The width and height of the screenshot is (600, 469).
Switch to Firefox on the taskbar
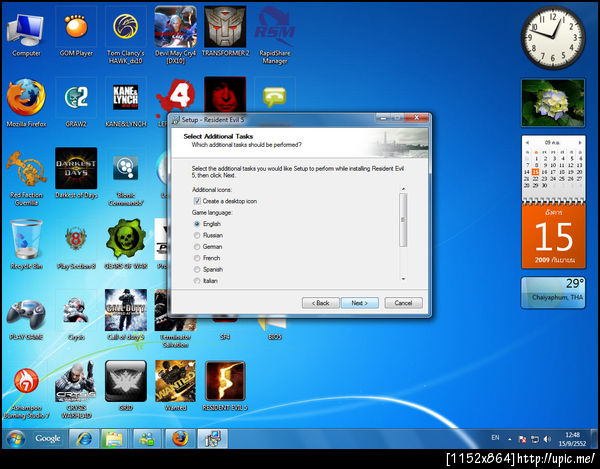[180, 438]
